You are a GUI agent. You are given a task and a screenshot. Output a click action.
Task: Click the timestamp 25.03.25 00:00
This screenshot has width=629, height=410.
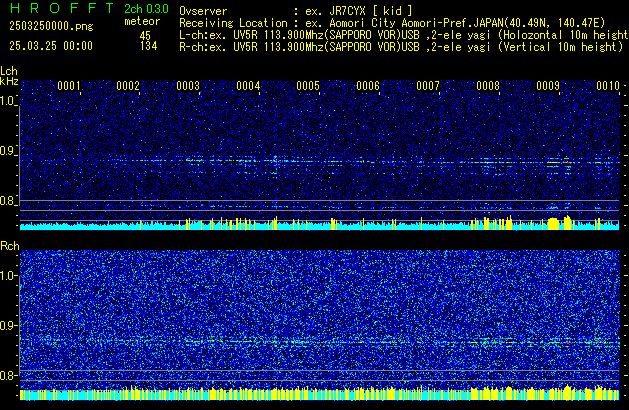tap(51, 46)
